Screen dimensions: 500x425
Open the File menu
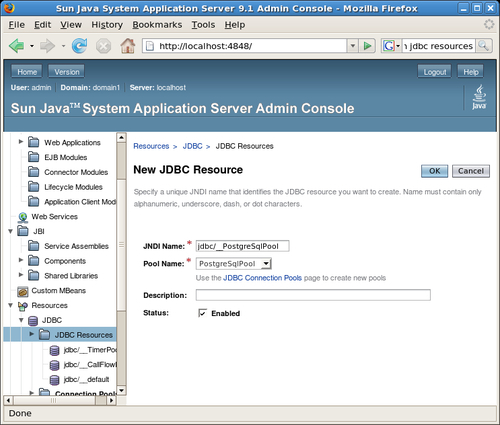pos(16,25)
